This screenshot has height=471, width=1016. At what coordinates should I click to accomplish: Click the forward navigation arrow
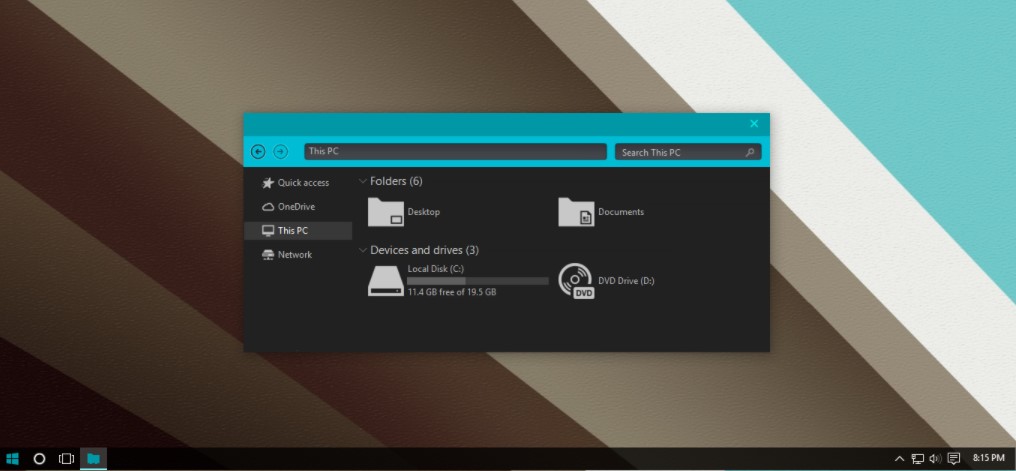pos(281,152)
